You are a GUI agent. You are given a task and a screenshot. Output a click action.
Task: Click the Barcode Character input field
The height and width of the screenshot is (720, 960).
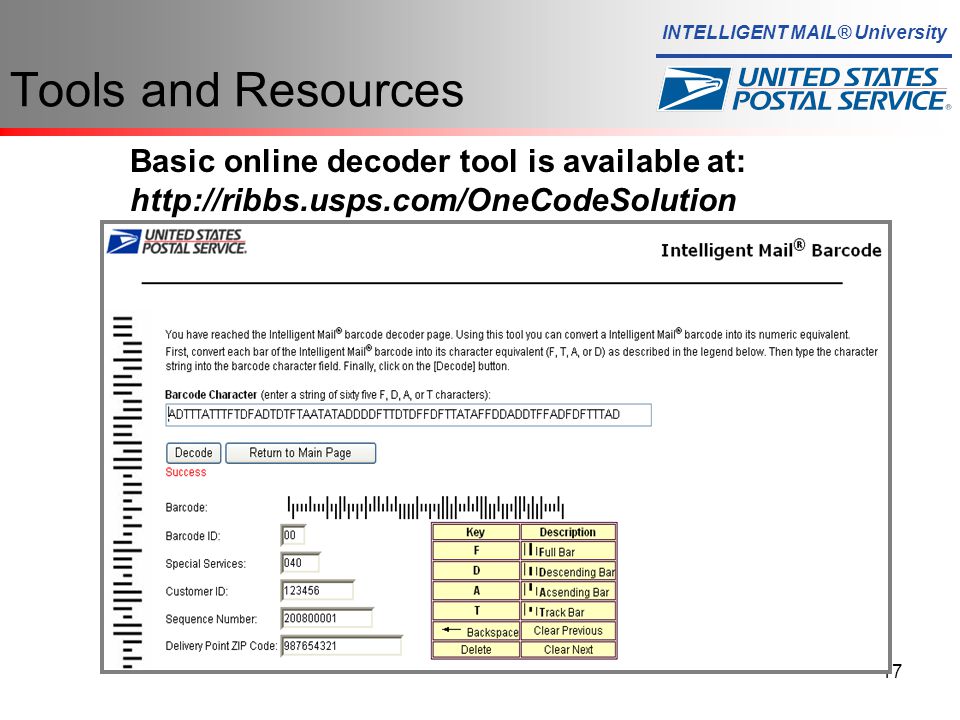point(408,414)
